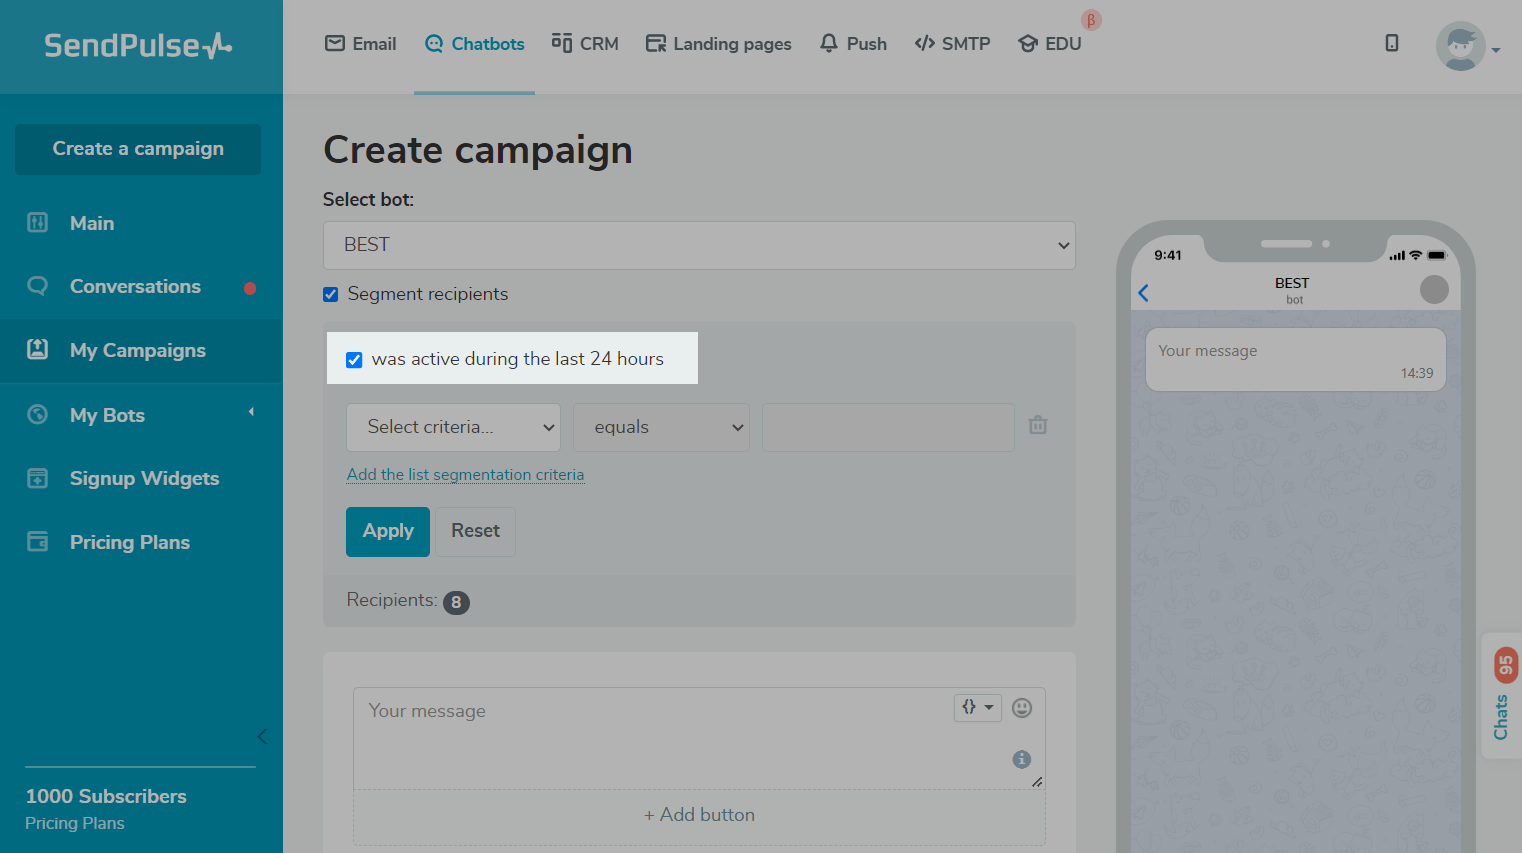This screenshot has height=853, width=1522.
Task: Open the Select bot dropdown
Action: (699, 245)
